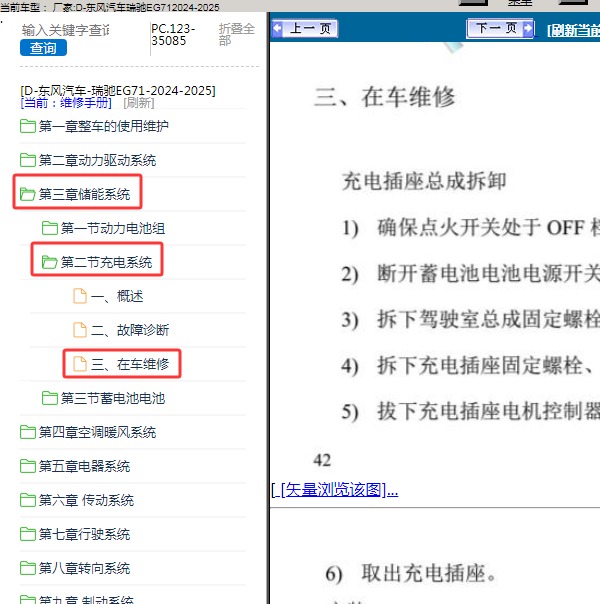This screenshot has height=604, width=600.
Task: Click the [当前：维修手册] link
Action: pos(66,103)
